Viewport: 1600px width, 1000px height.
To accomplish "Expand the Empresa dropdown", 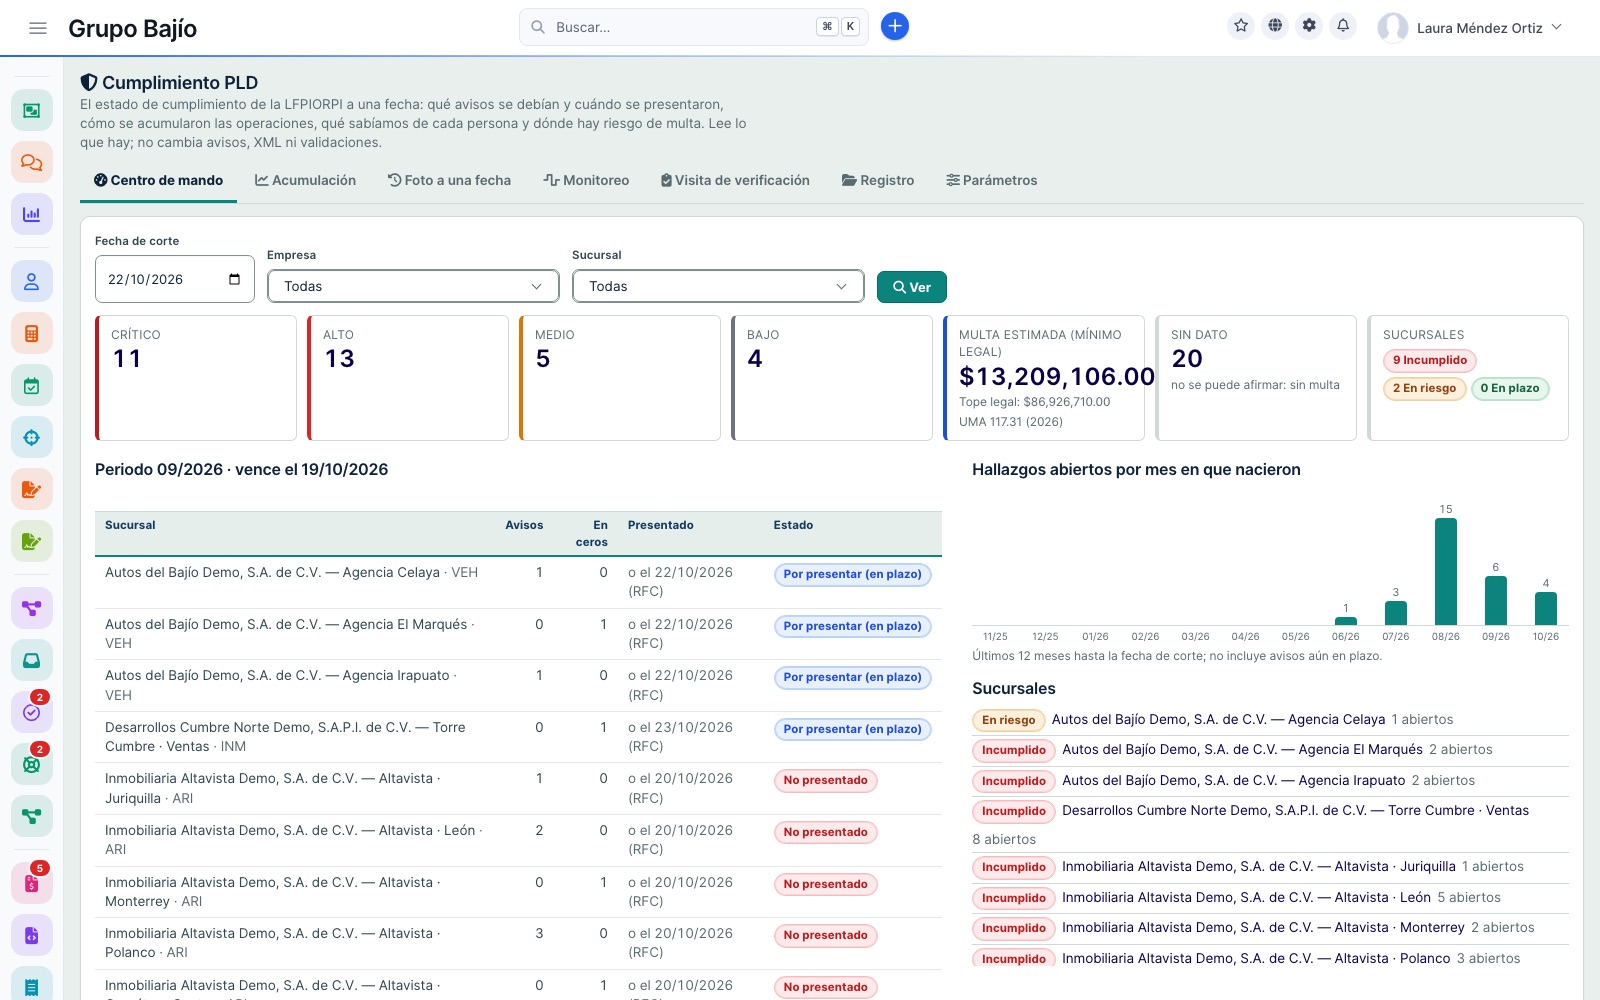I will tap(413, 286).
